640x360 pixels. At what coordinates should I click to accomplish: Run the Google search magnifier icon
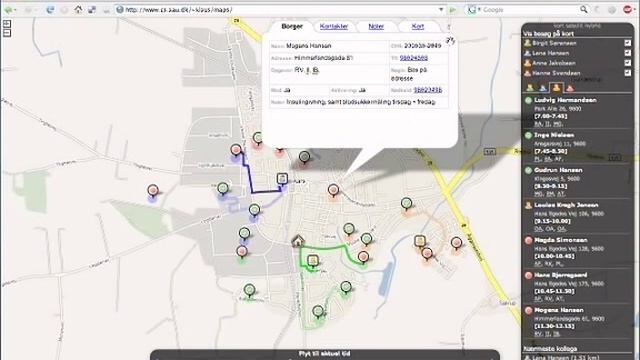point(584,9)
